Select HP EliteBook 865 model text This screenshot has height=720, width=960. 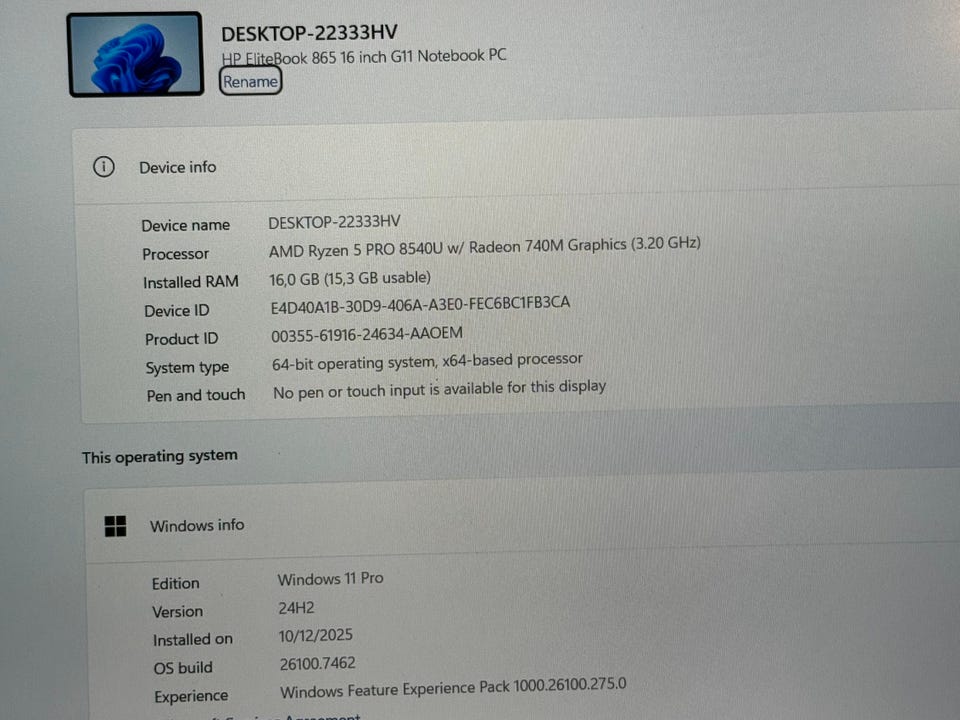tap(364, 57)
